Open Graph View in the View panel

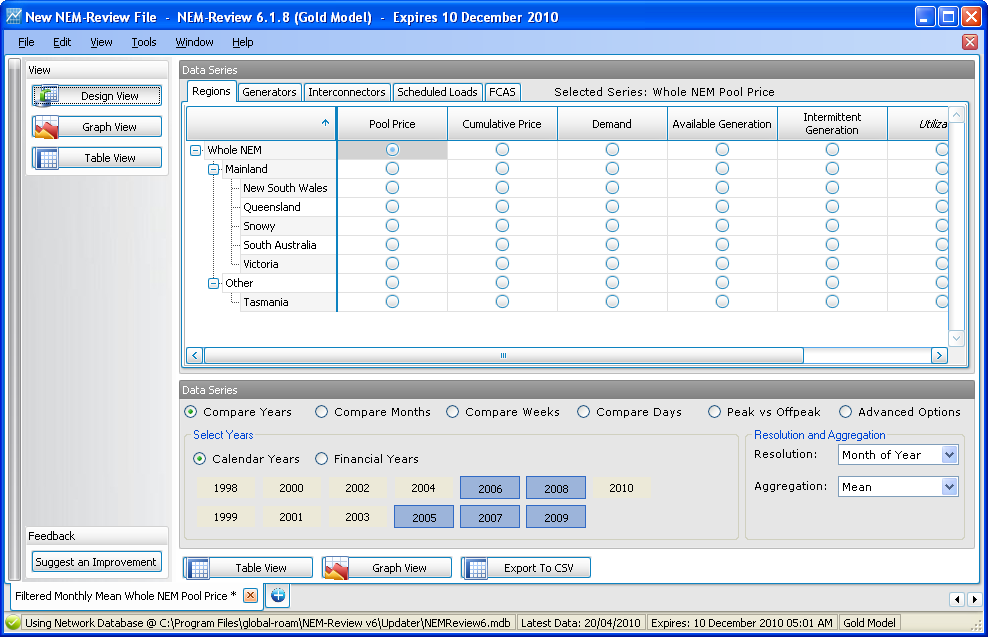pyautogui.click(x=97, y=127)
